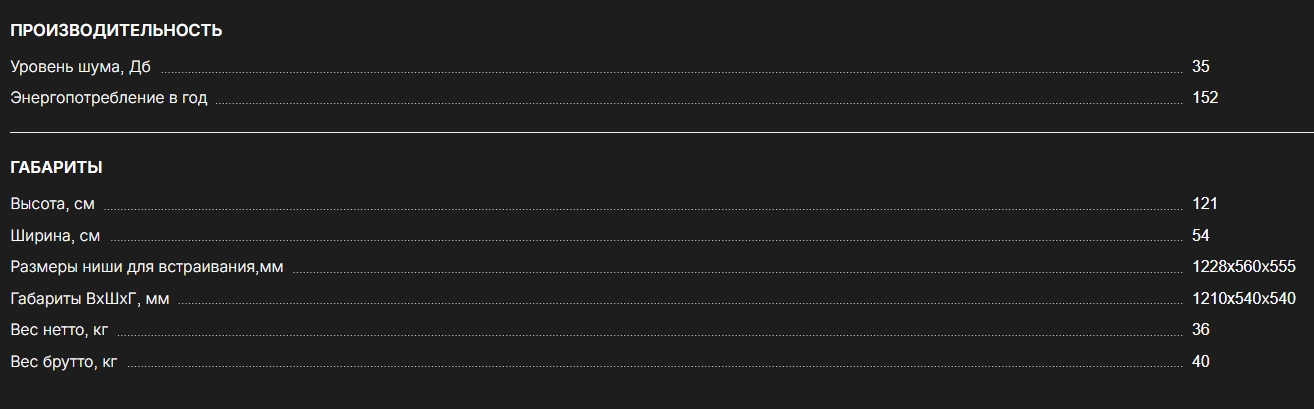Select the niche size value 1228x560x555

1244,267
